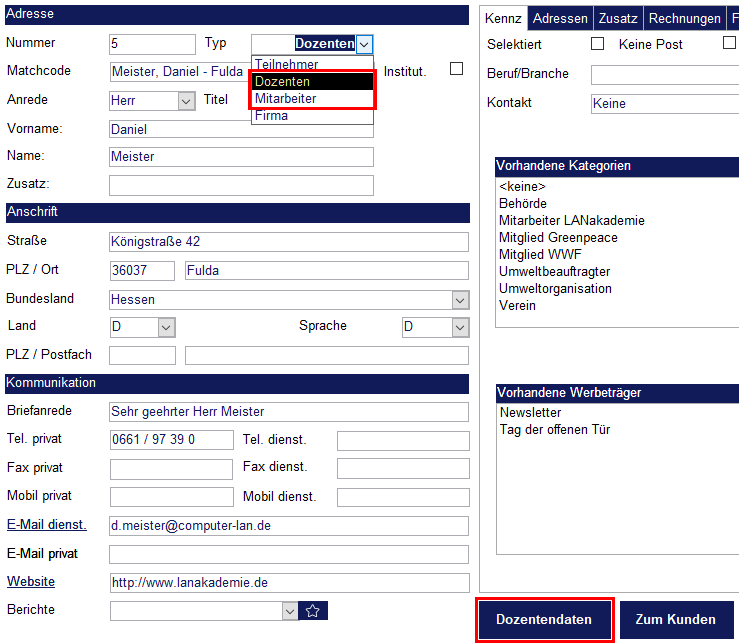Click into the Straße input field

coord(288,242)
